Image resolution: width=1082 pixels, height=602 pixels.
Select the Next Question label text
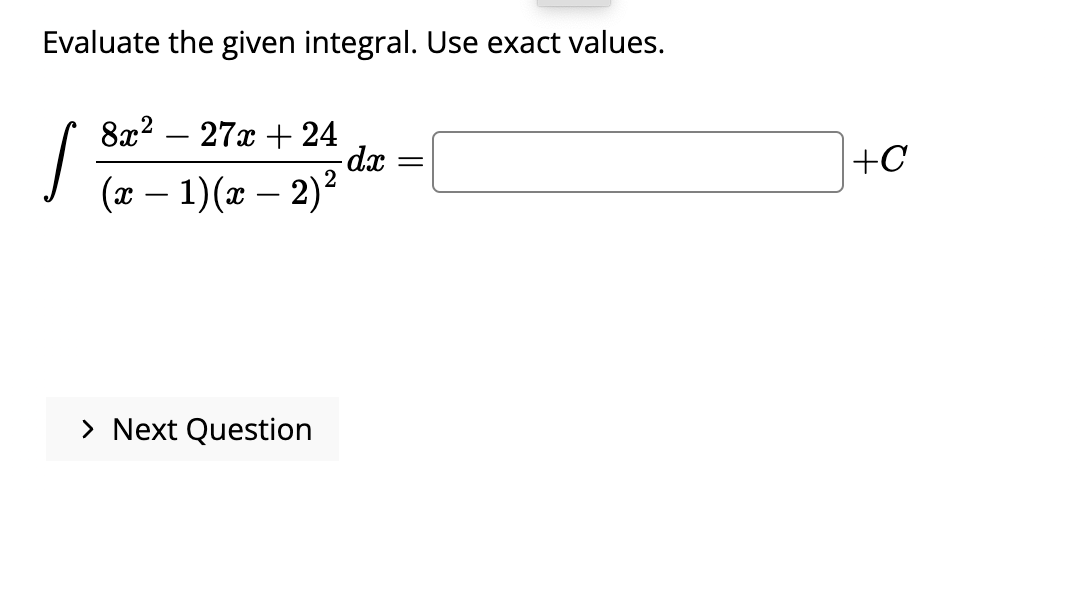[x=211, y=429]
